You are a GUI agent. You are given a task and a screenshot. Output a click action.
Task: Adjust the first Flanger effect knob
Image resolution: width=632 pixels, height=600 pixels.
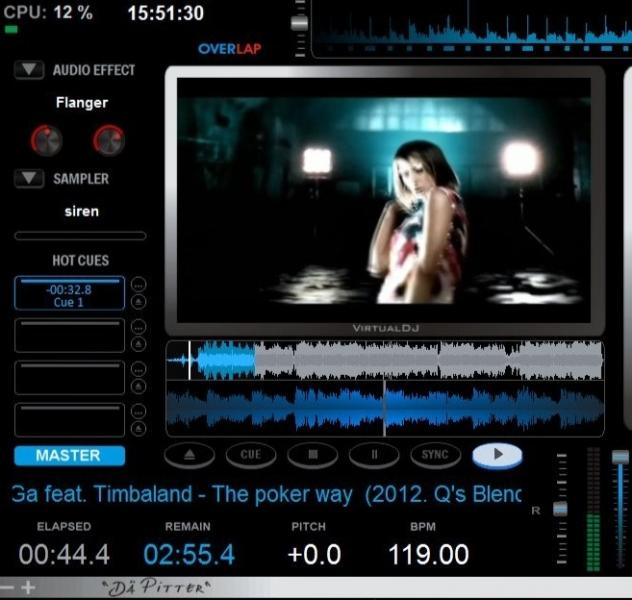click(x=46, y=140)
